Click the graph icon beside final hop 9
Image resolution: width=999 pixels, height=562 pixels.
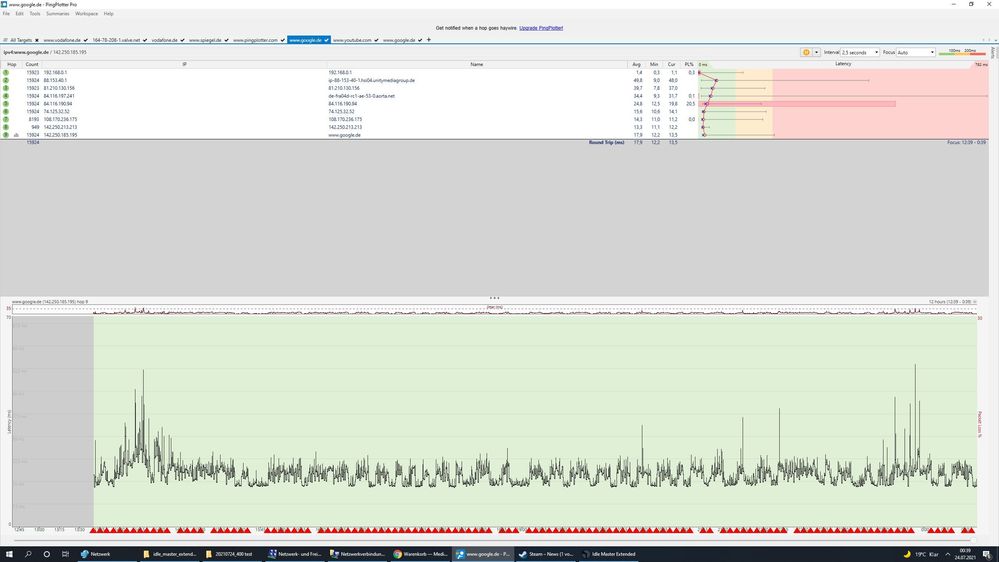coord(16,135)
